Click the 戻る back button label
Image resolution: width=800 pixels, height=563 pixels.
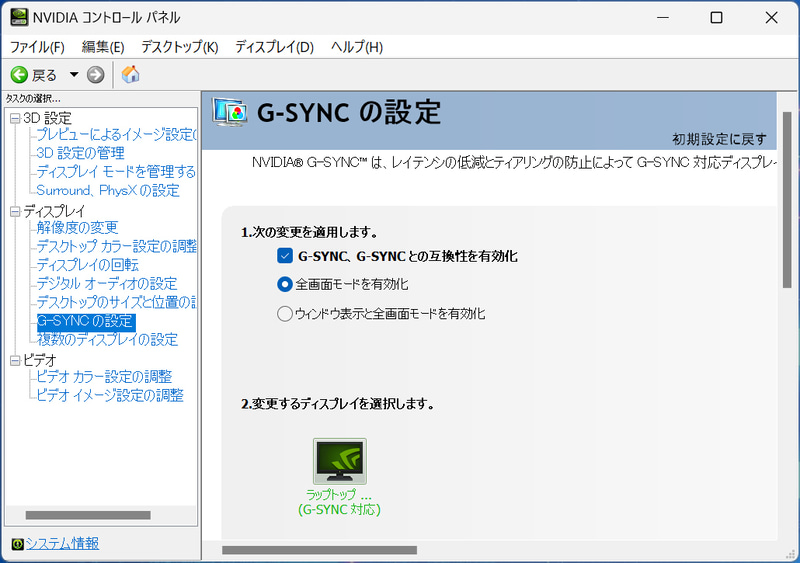pyautogui.click(x=44, y=76)
